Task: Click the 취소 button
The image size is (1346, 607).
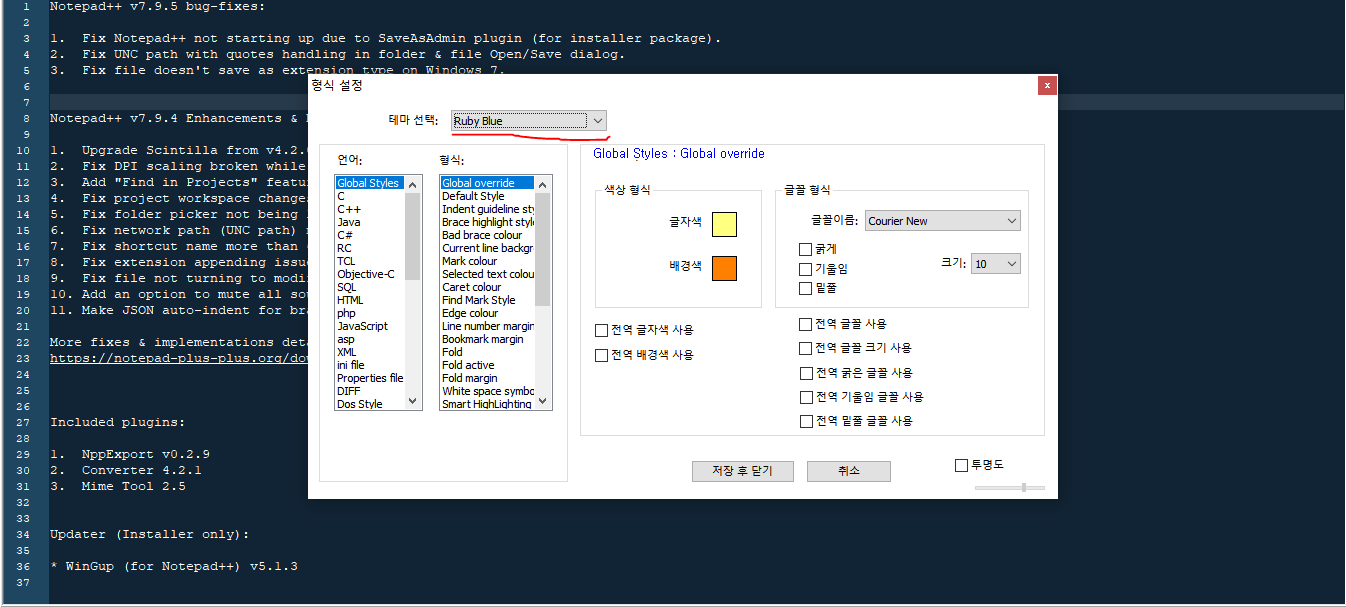Action: click(x=849, y=471)
